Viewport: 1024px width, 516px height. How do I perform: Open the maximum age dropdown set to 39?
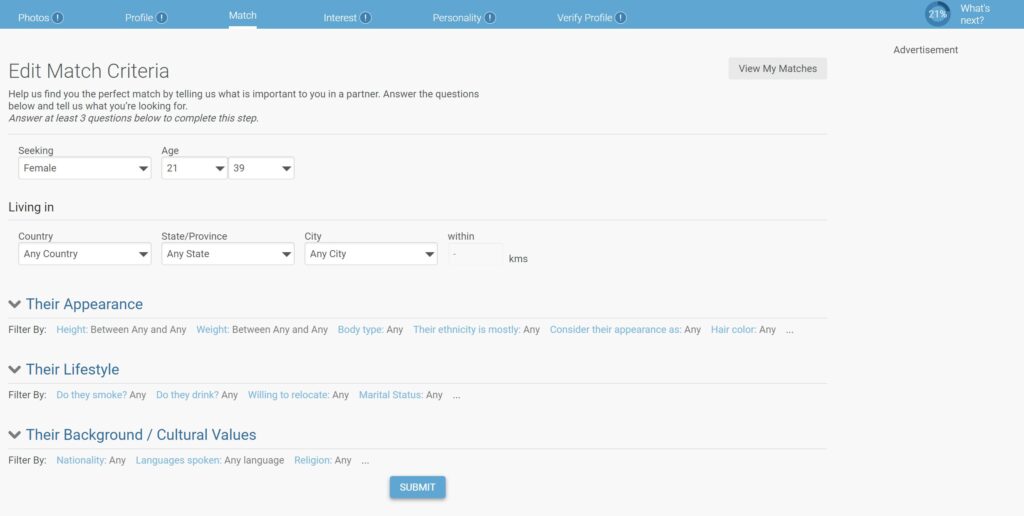(261, 169)
